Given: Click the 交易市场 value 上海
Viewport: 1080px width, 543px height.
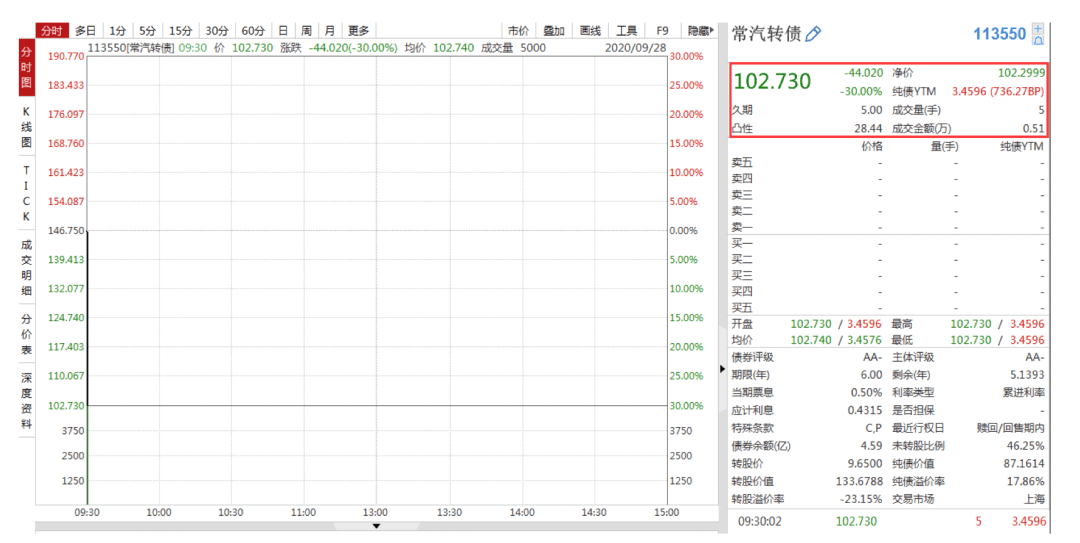Looking at the screenshot, I should pos(1035,499).
